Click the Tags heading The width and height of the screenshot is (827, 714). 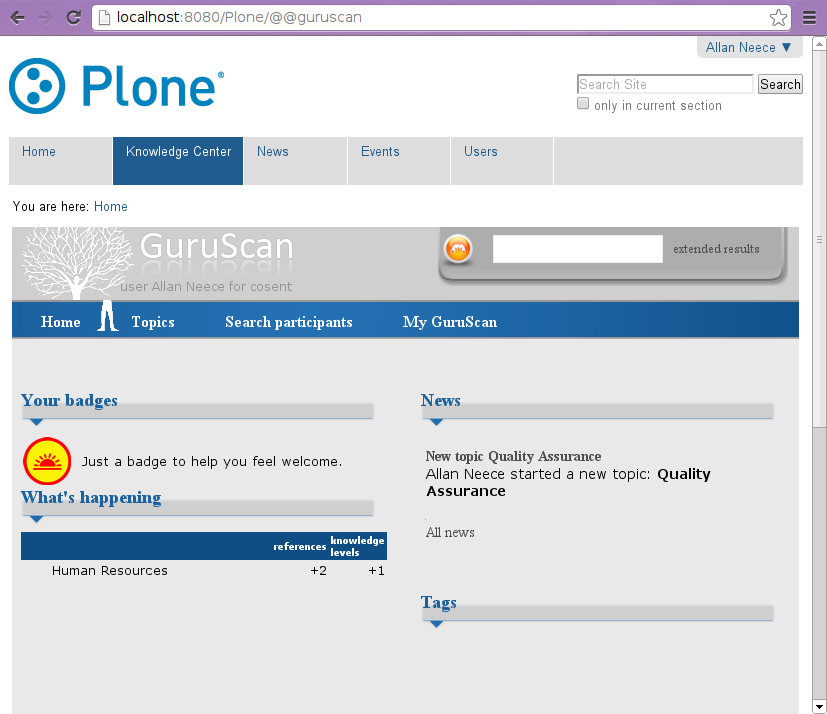[x=438, y=602]
